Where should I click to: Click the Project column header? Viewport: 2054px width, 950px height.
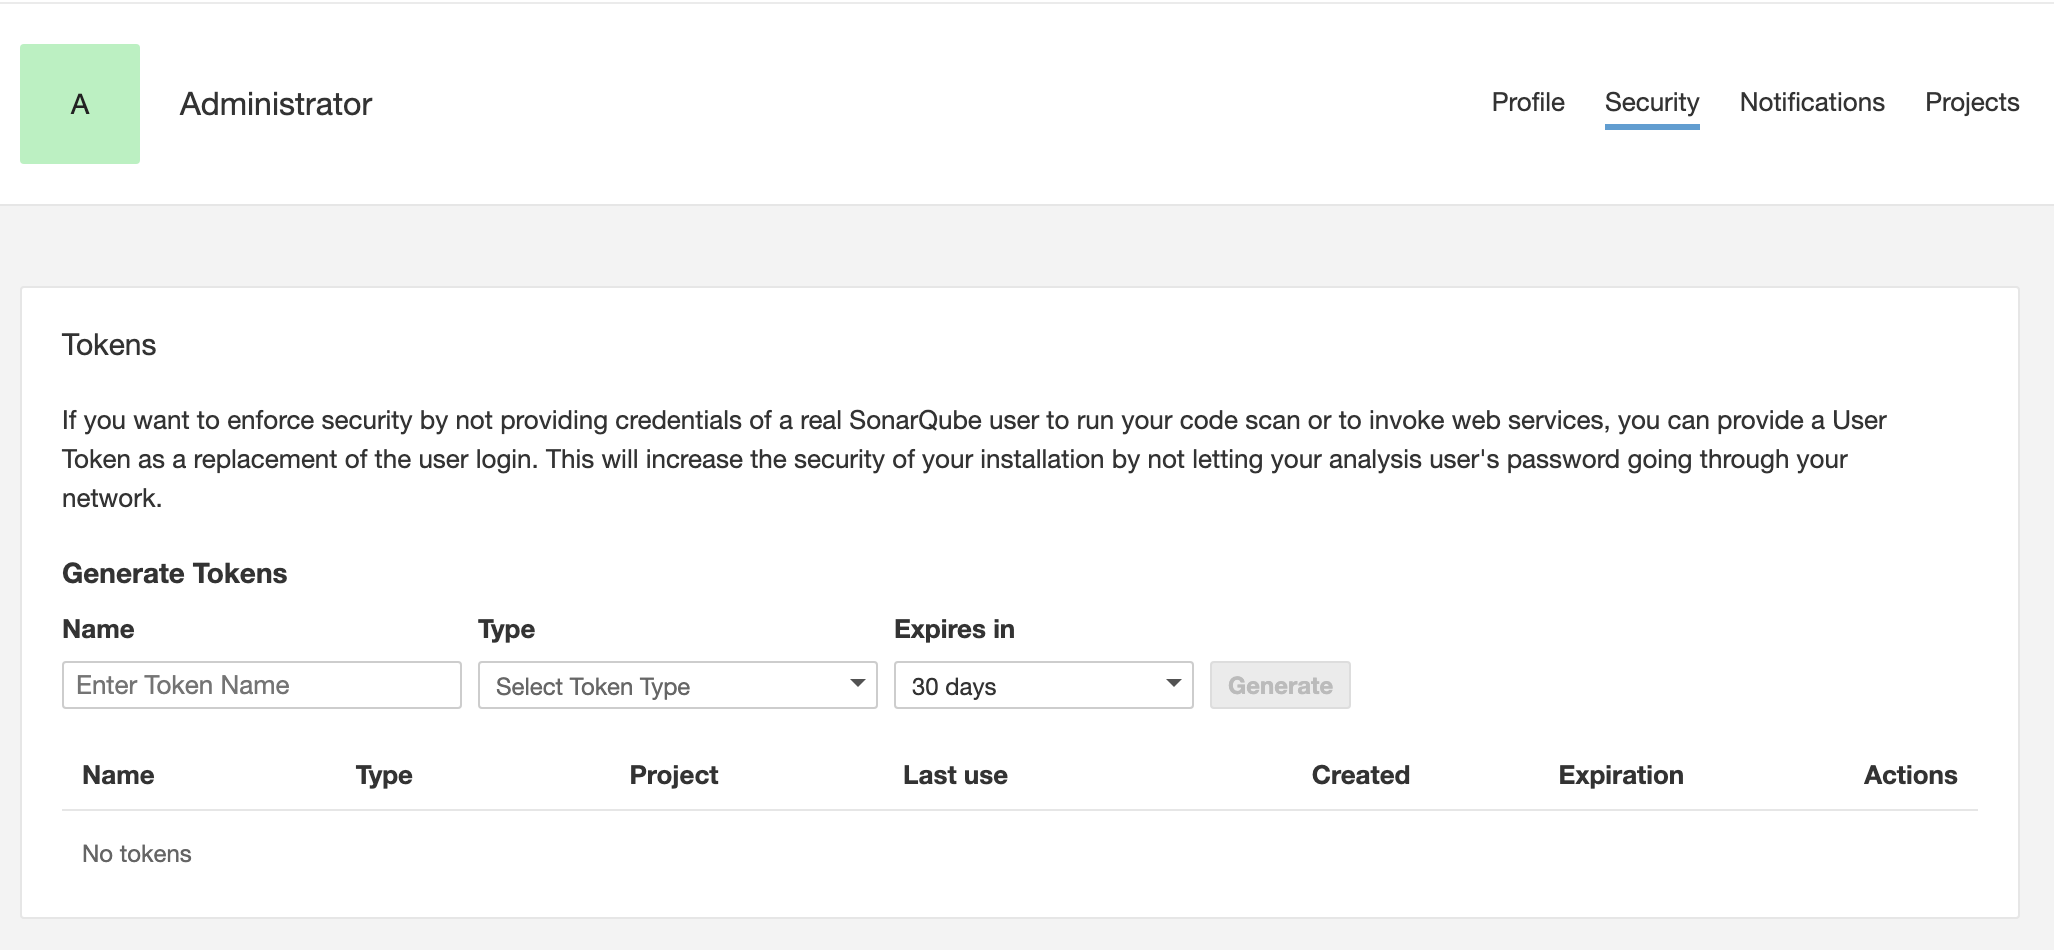pyautogui.click(x=673, y=775)
